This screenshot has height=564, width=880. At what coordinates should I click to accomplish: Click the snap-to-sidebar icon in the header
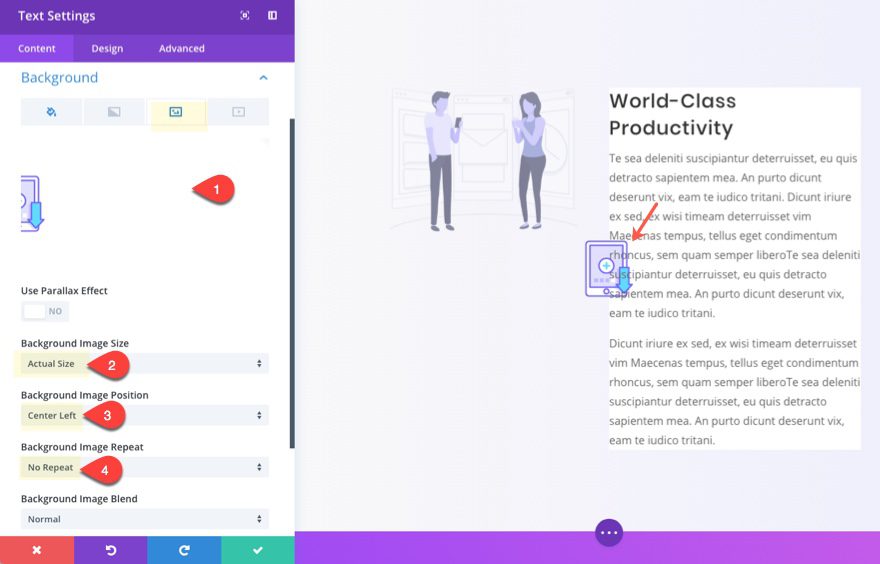pyautogui.click(x=272, y=16)
